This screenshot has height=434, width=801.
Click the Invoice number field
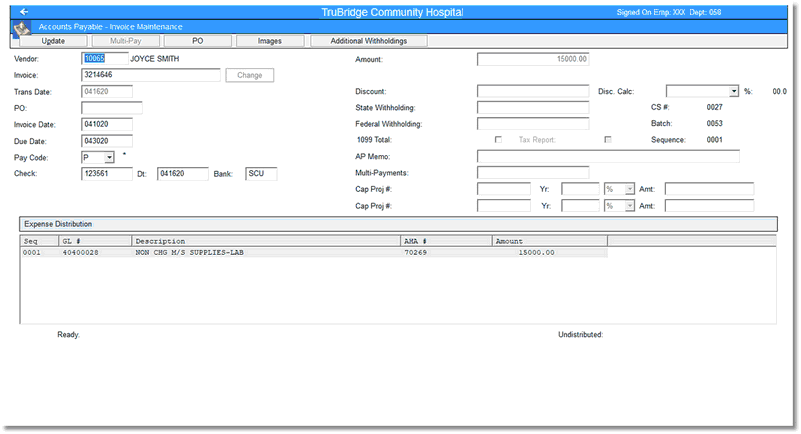coord(151,75)
